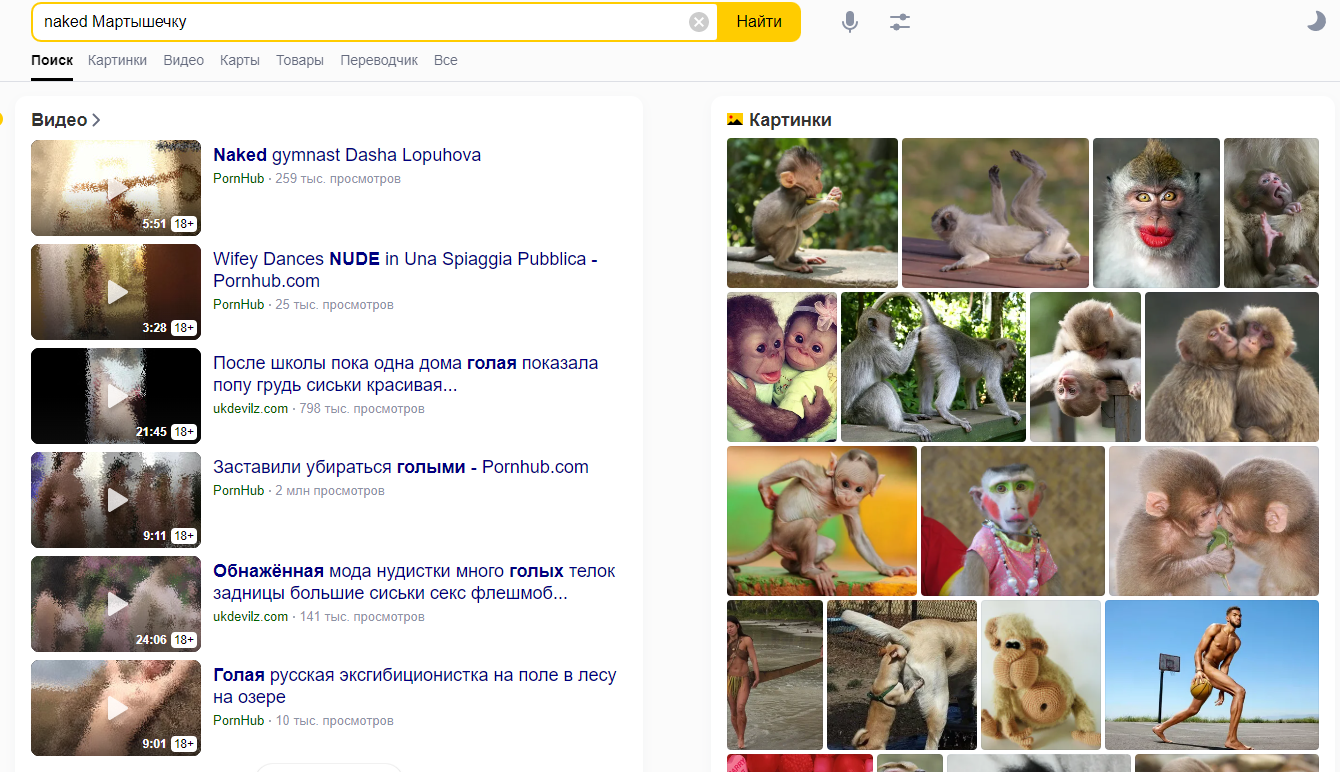Switch to the Картинки tab

(117, 60)
